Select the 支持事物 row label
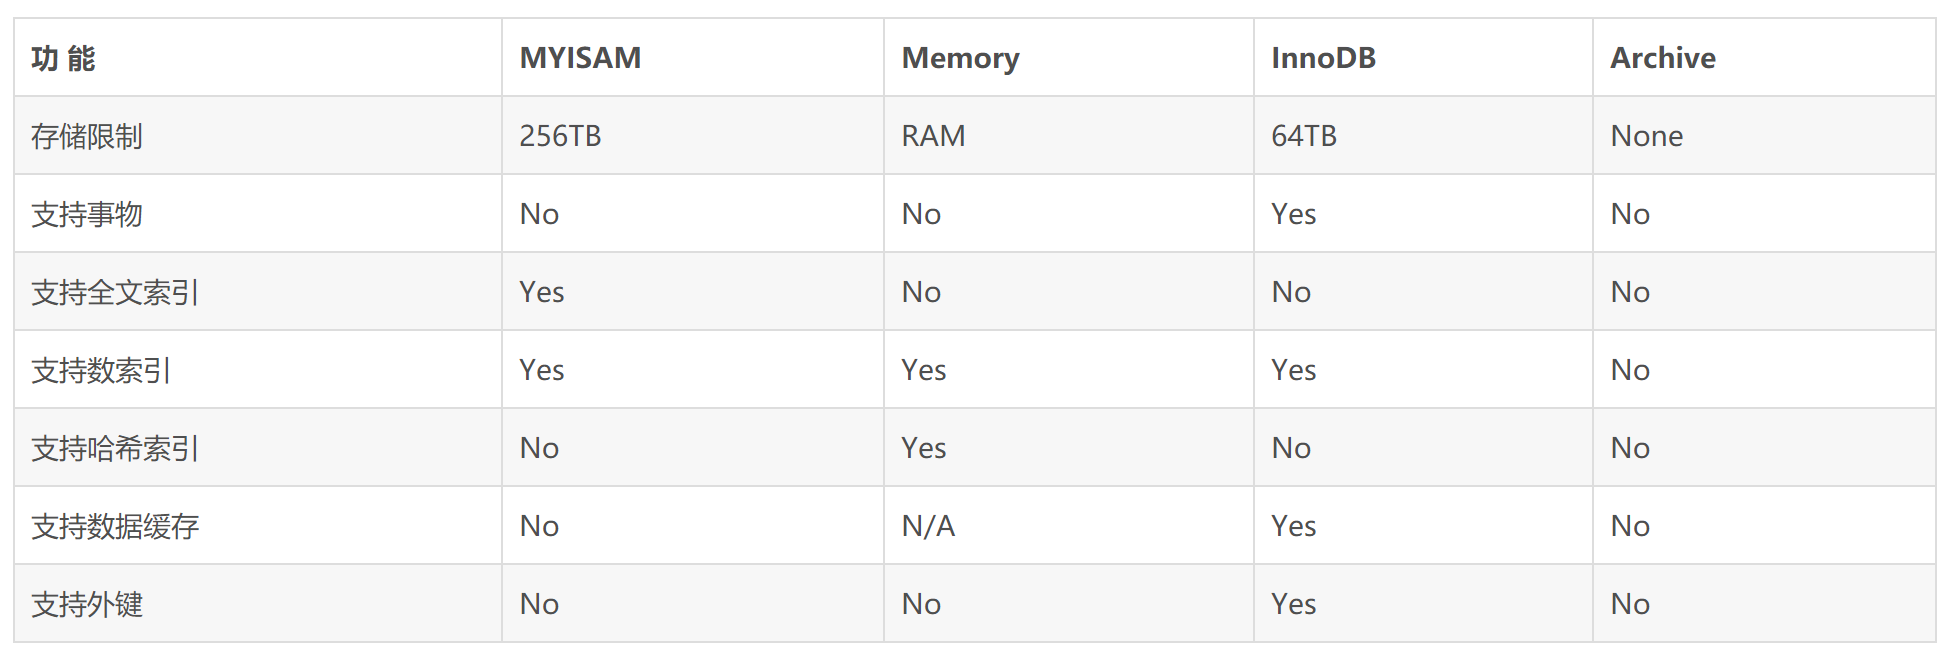 (87, 214)
